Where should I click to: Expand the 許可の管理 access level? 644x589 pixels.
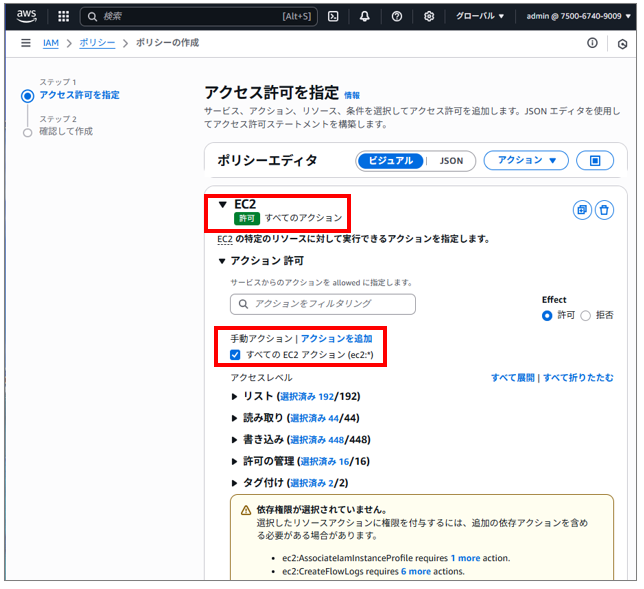click(234, 461)
